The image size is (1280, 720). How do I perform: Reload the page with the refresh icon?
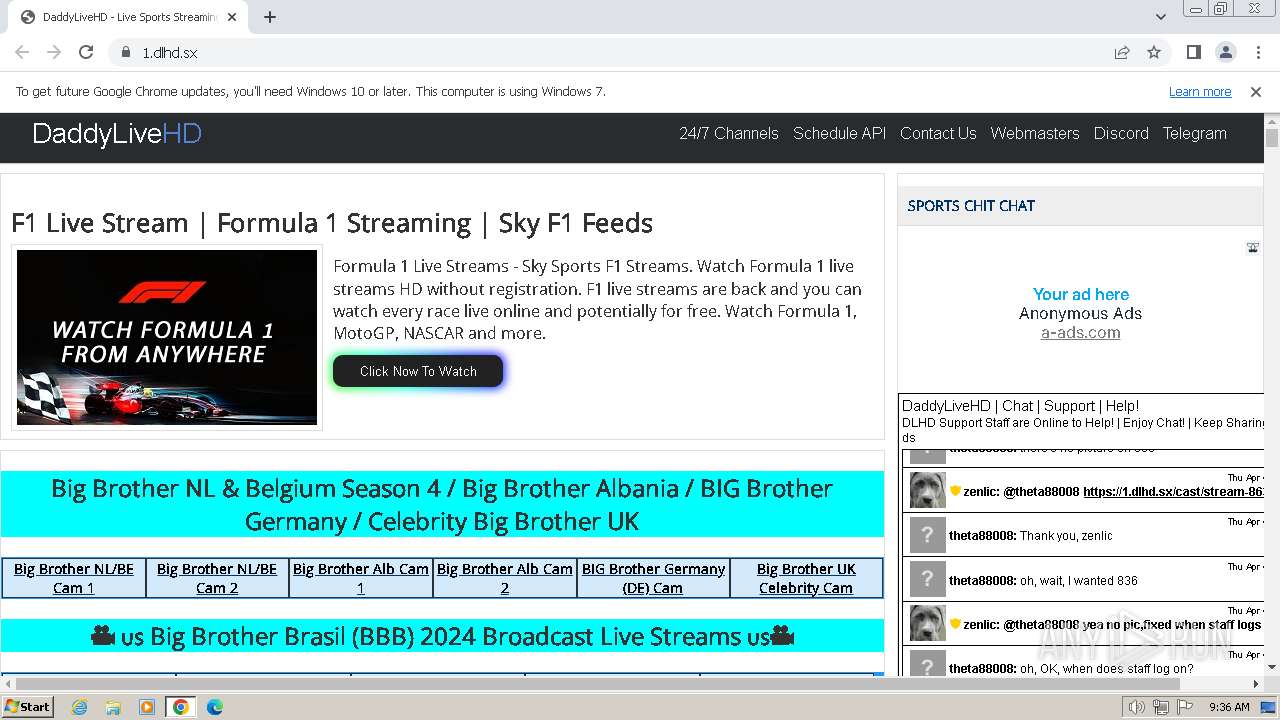pos(86,52)
